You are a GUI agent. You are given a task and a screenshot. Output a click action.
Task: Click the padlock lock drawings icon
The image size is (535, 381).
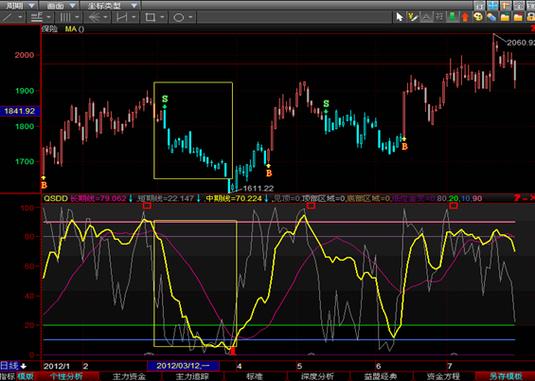[531, 17]
